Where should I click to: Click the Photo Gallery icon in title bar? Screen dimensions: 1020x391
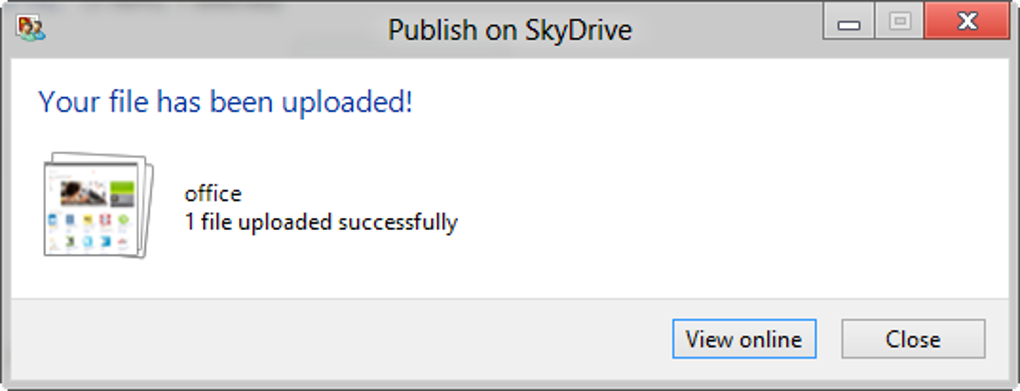[31, 29]
